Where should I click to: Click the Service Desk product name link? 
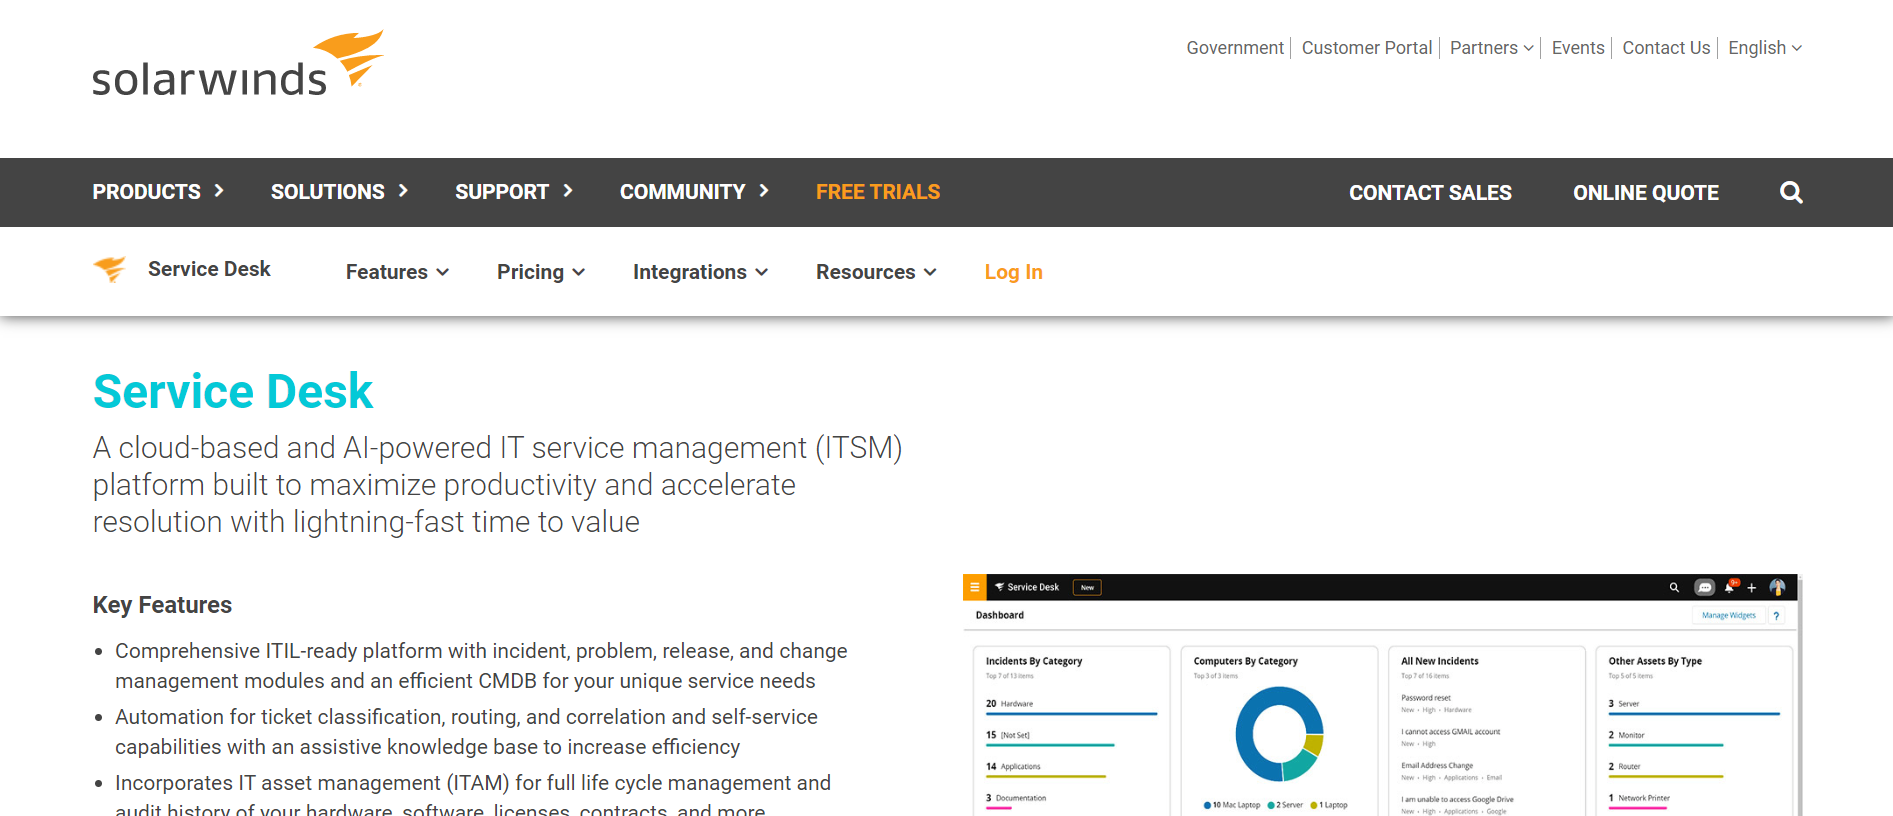coord(209,269)
